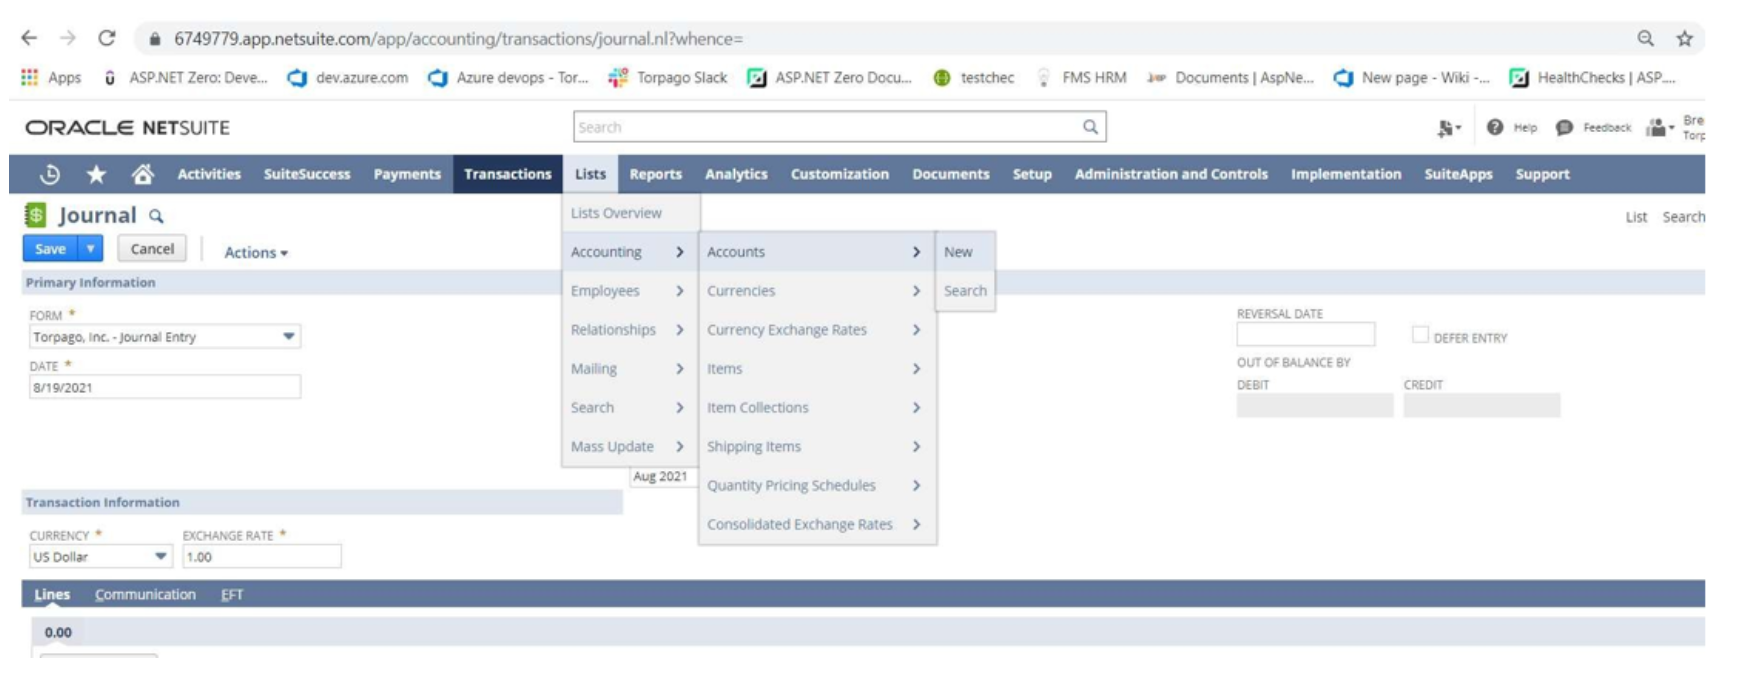Select Lists Overview menu entry
Image resolution: width=1738 pixels, height=684 pixels.
click(x=616, y=213)
